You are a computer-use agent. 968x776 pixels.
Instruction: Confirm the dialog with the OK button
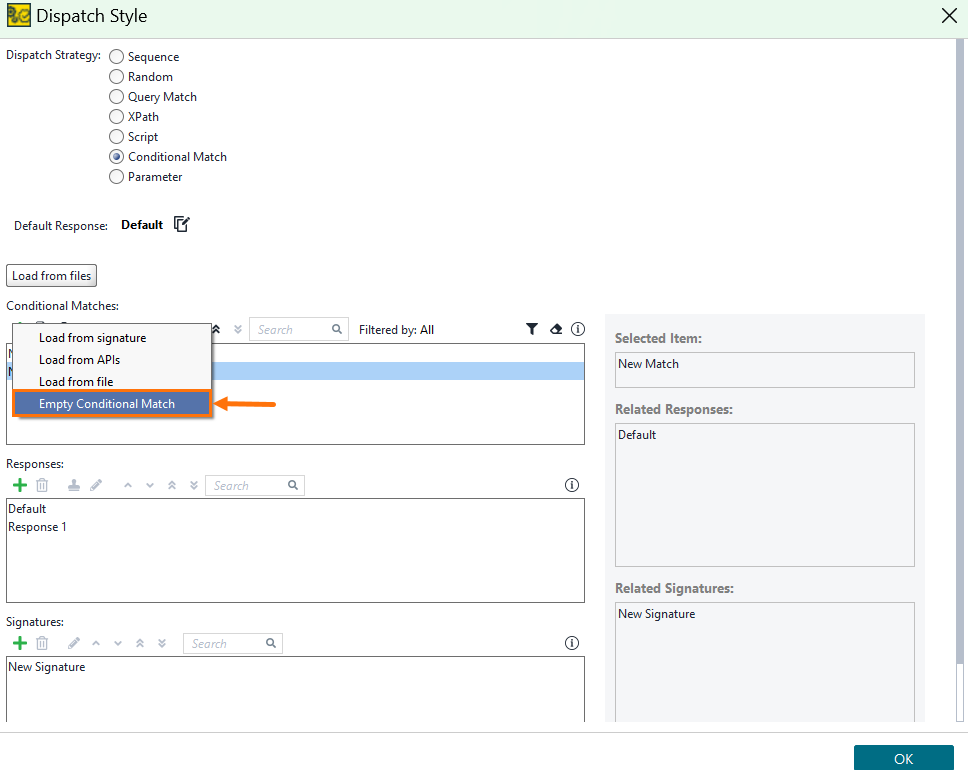point(903,757)
